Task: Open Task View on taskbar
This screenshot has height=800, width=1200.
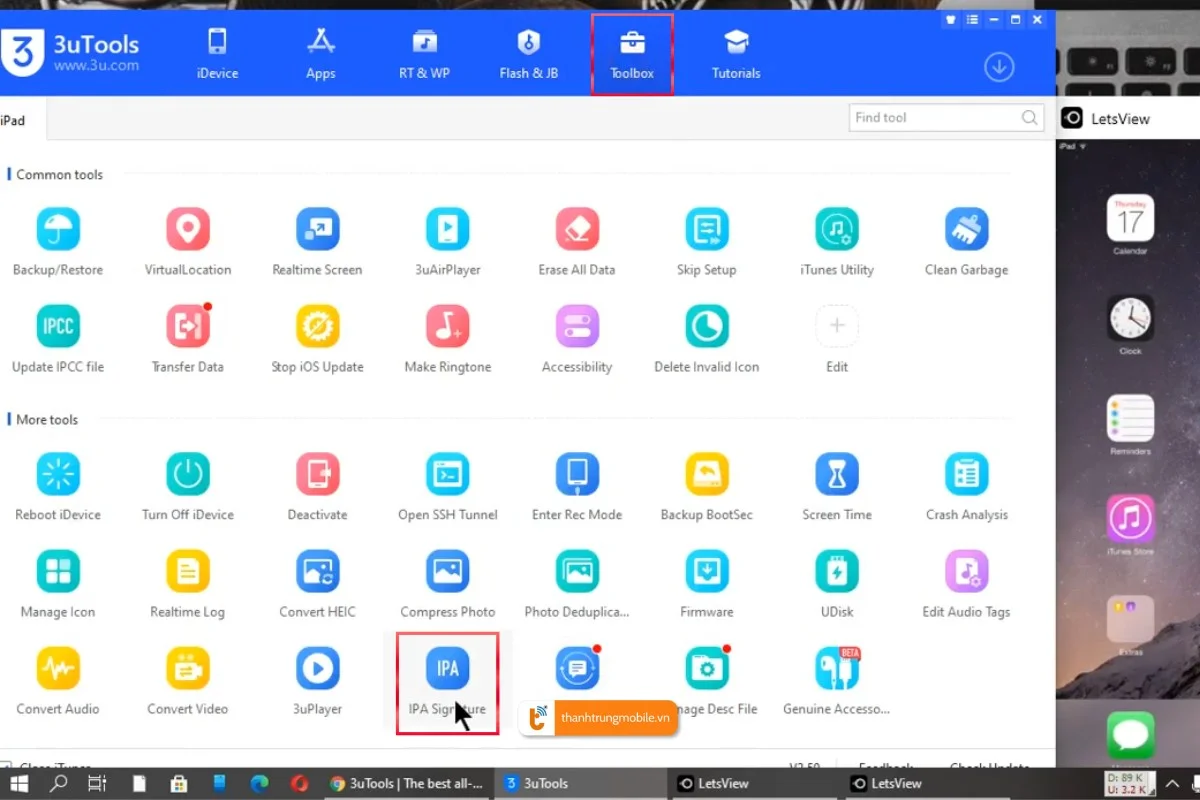Action: click(x=97, y=783)
